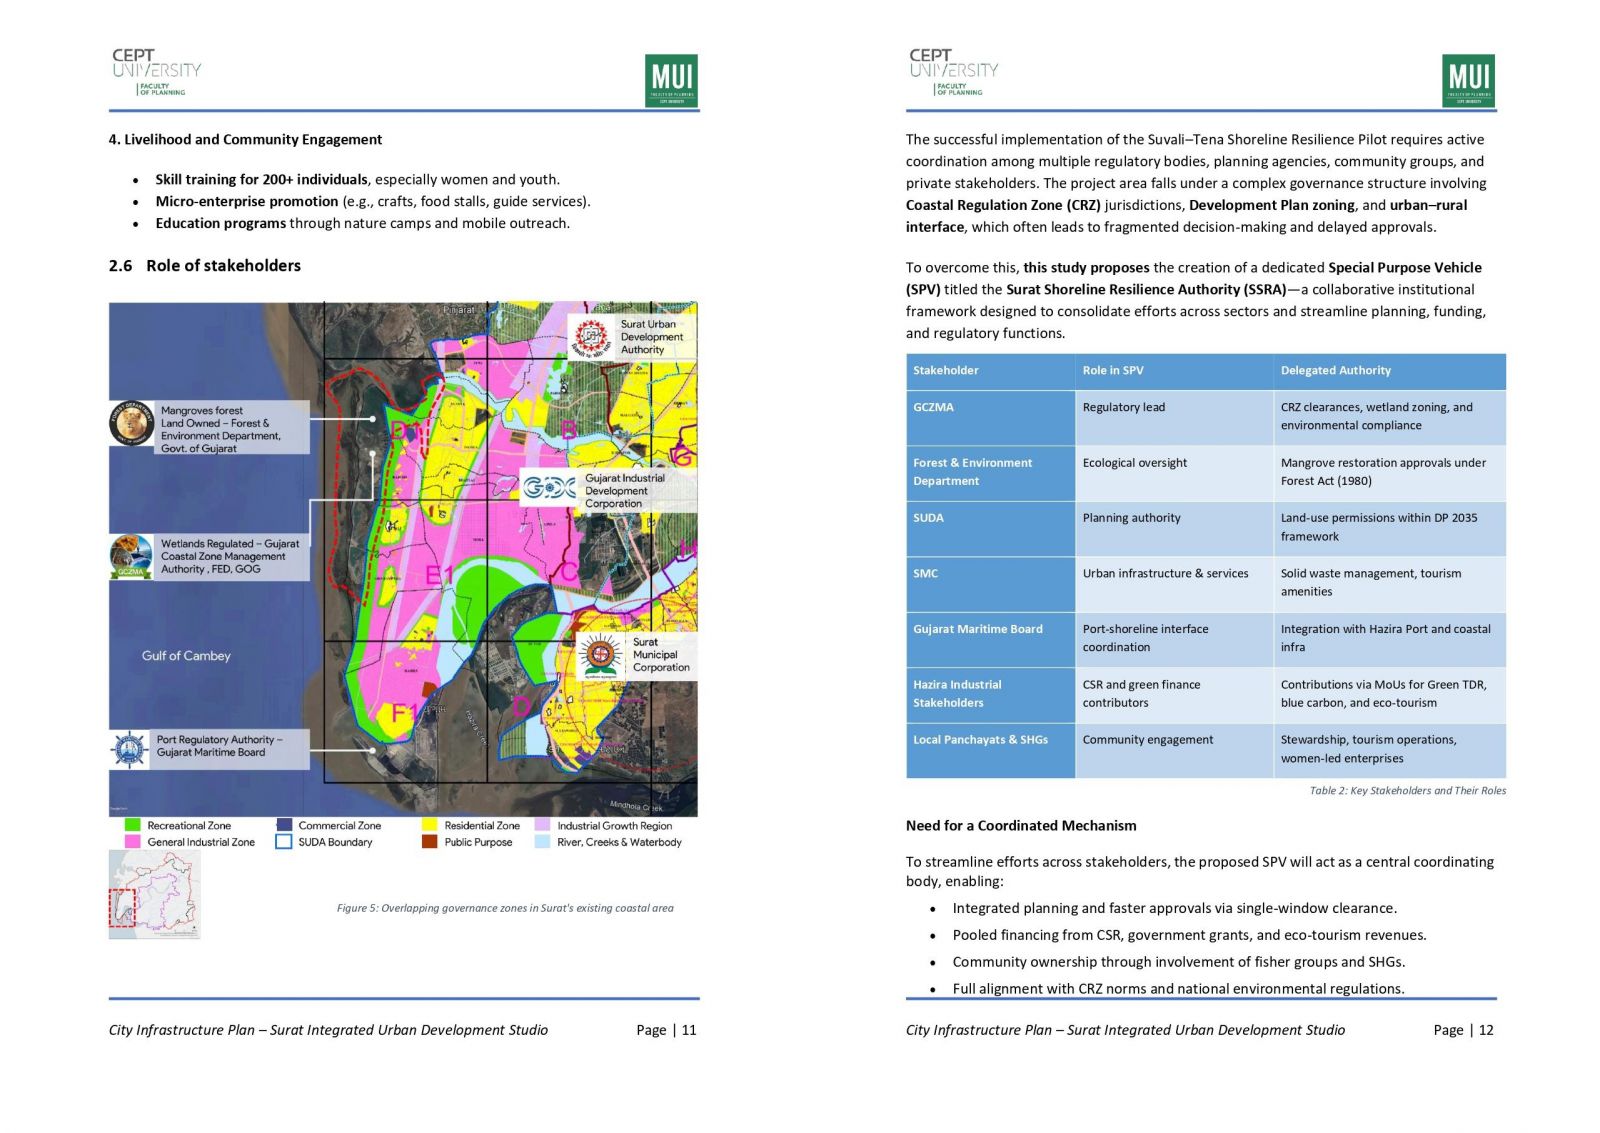The width and height of the screenshot is (1600, 1133).
Task: Click the 'Page | 11' footer number
Action: (x=666, y=1030)
